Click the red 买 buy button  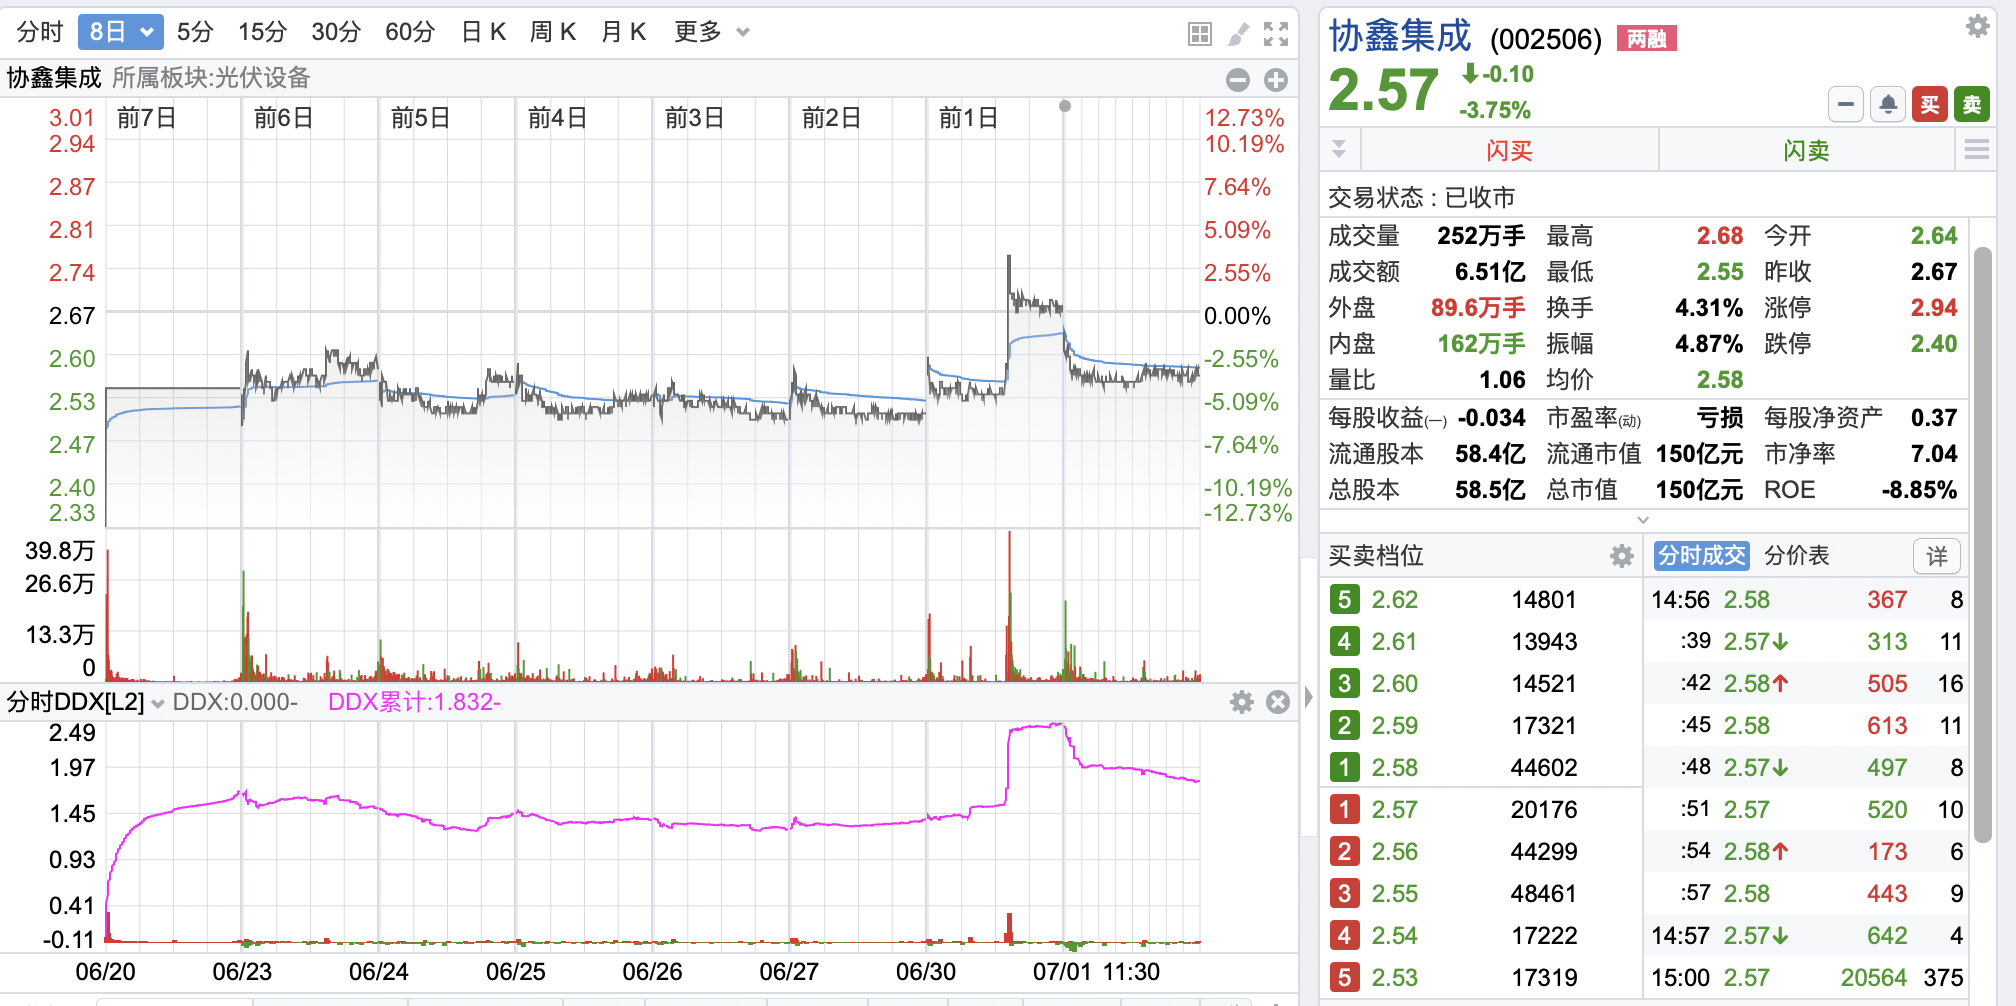pyautogui.click(x=1930, y=104)
